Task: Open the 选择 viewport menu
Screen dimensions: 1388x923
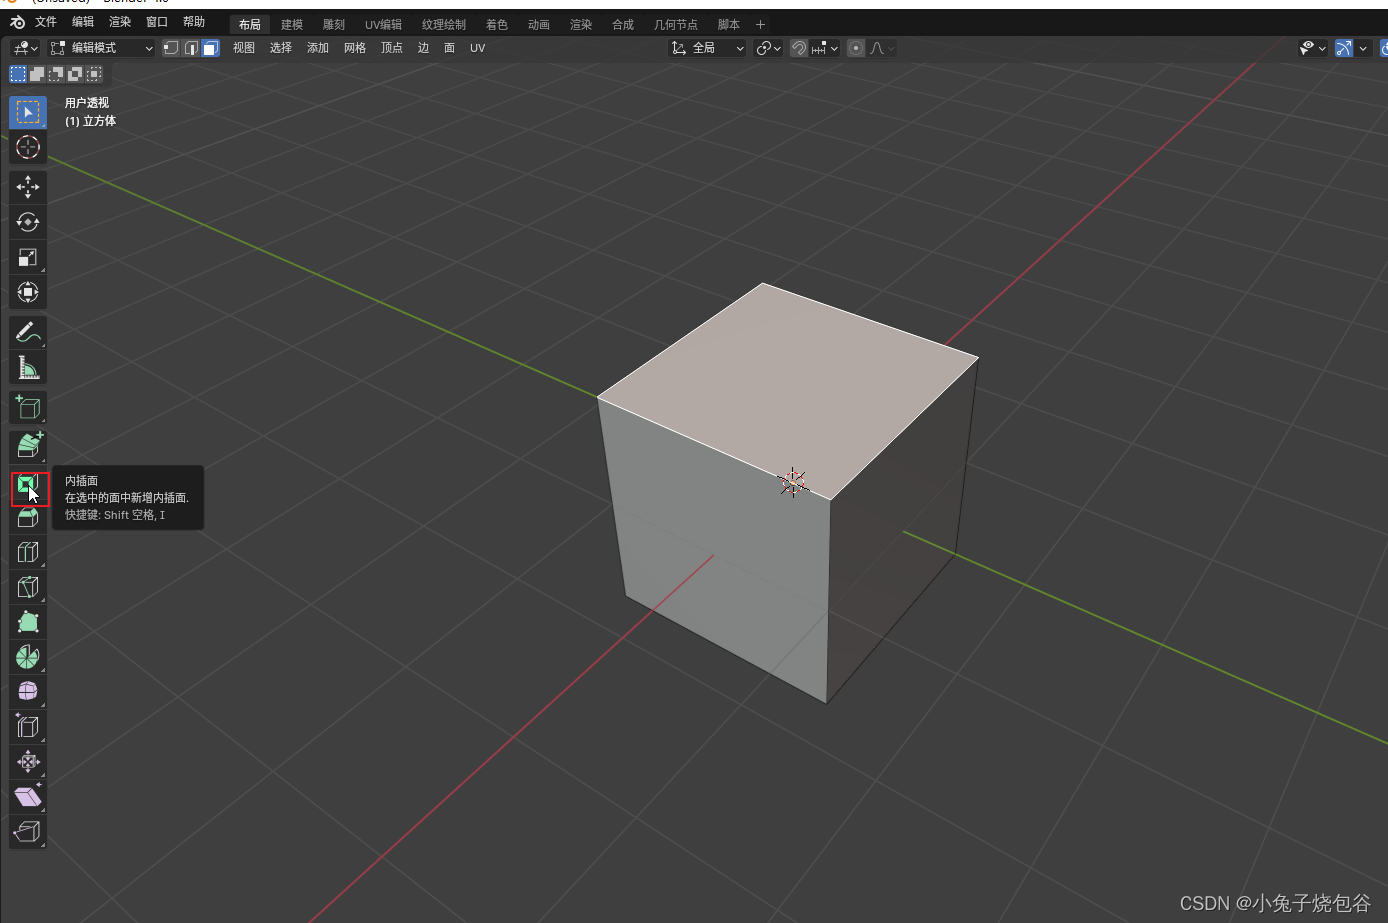Action: point(281,48)
